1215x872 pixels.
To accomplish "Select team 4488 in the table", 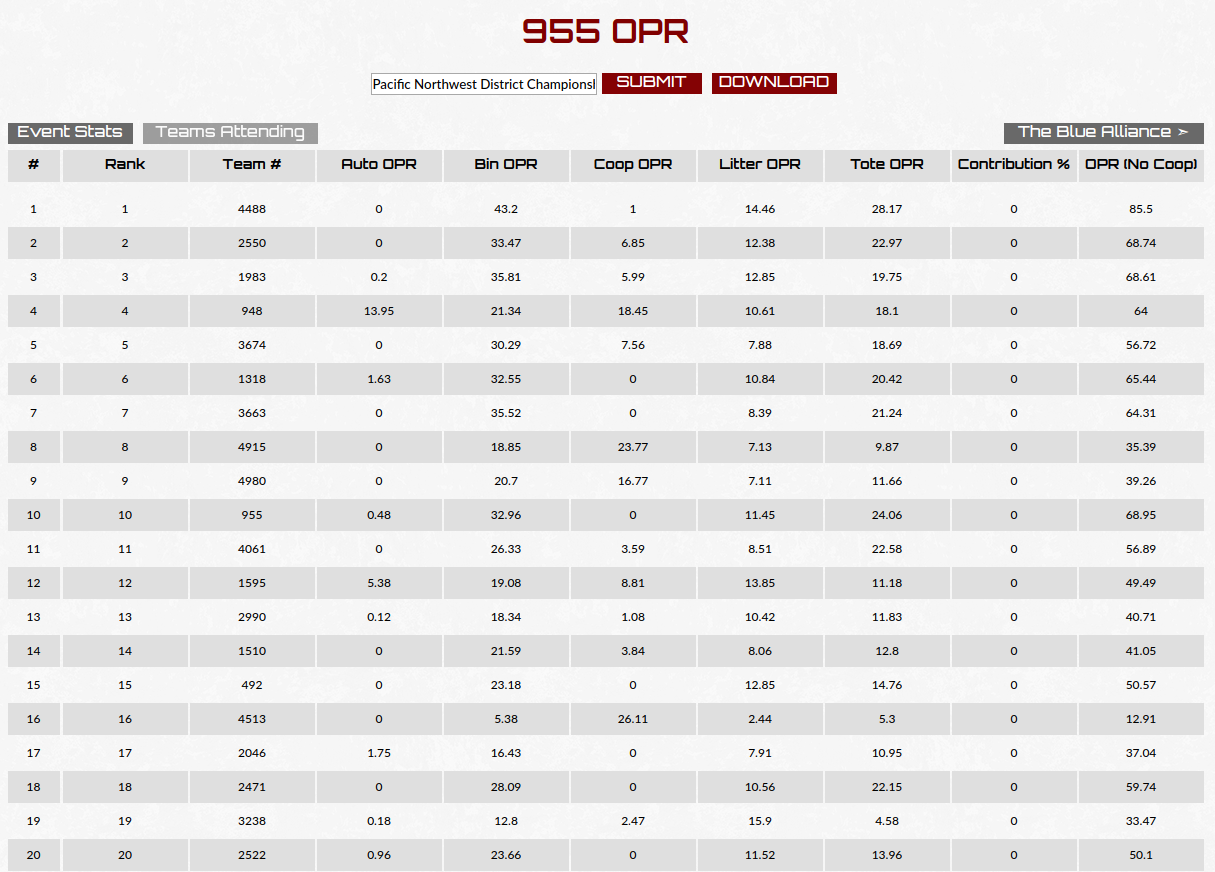I will 252,209.
